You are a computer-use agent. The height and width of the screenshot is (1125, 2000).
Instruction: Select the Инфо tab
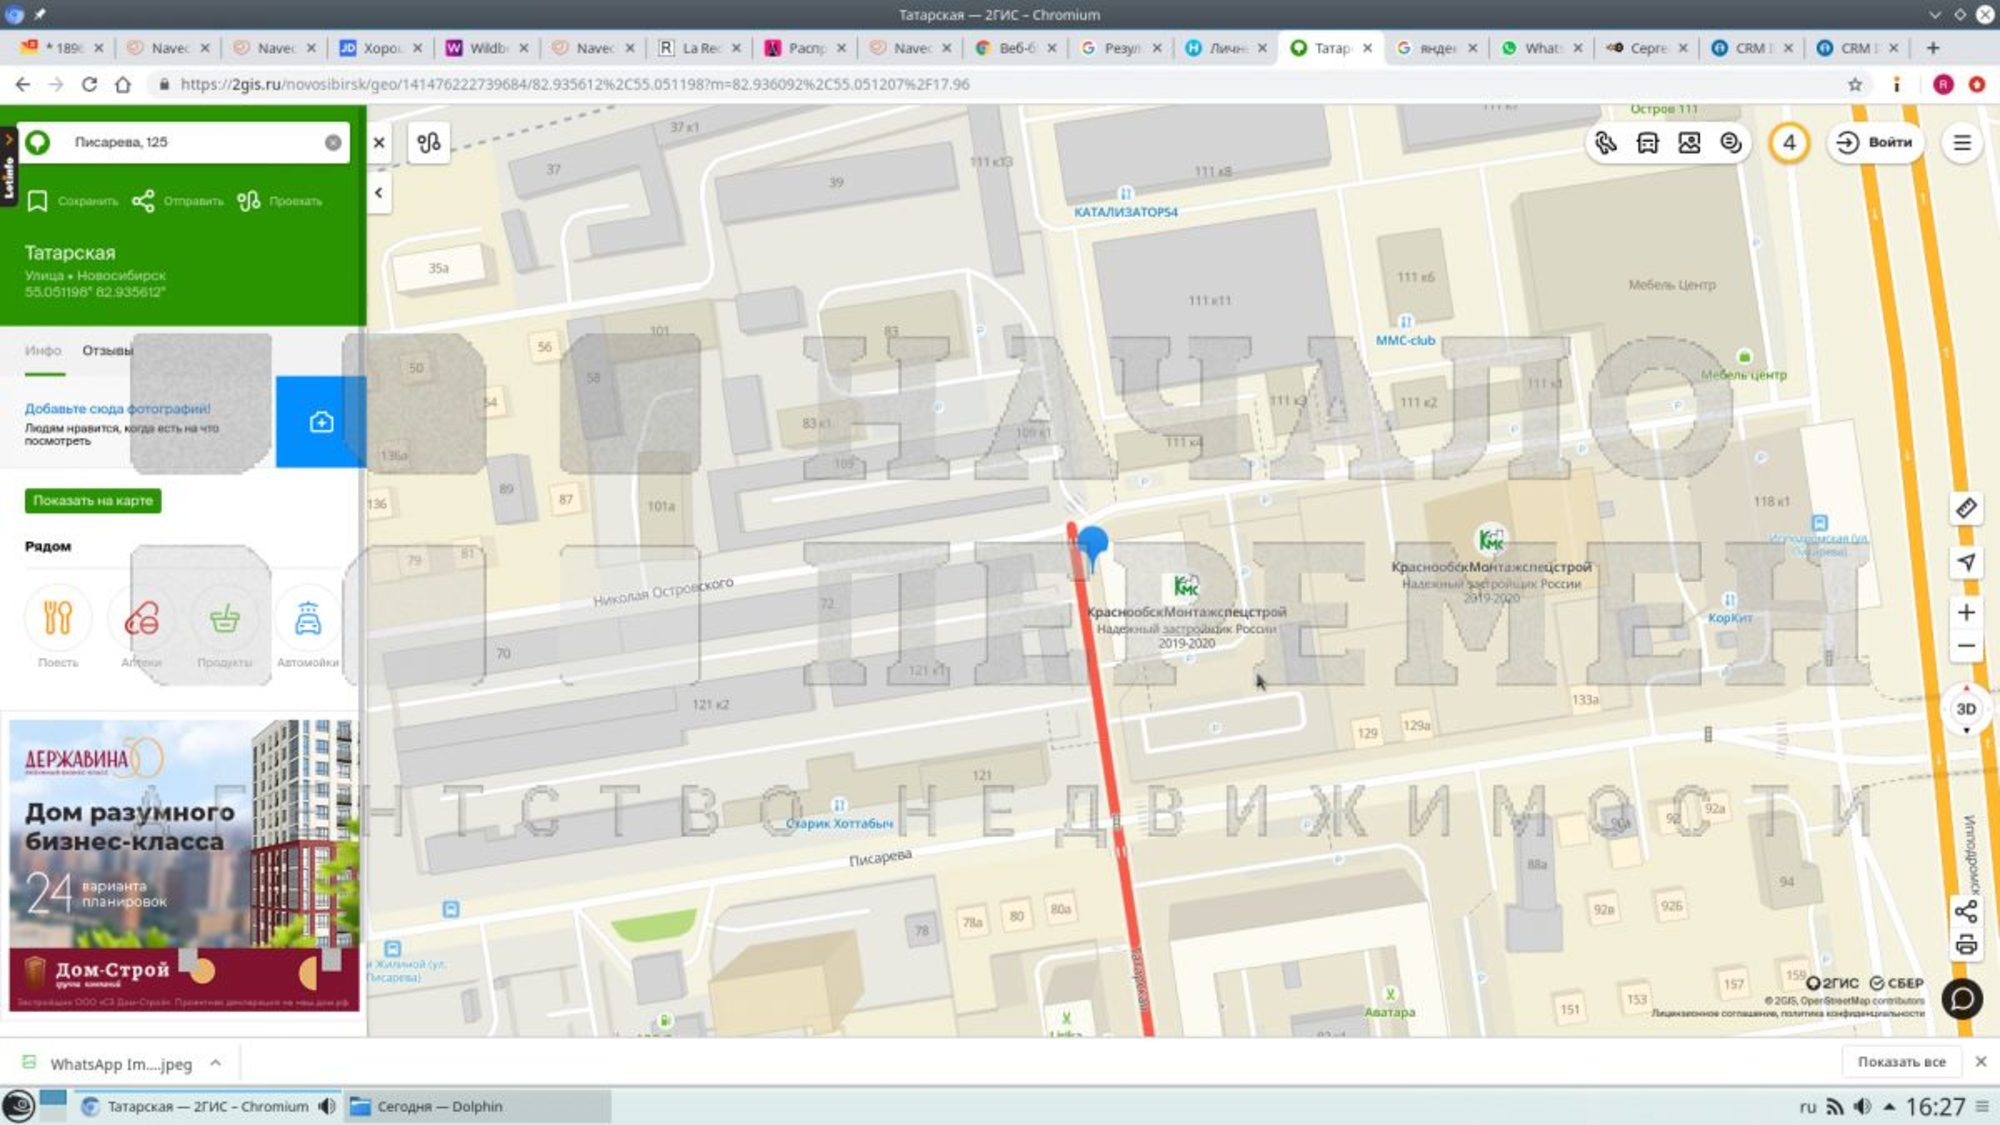click(x=43, y=351)
